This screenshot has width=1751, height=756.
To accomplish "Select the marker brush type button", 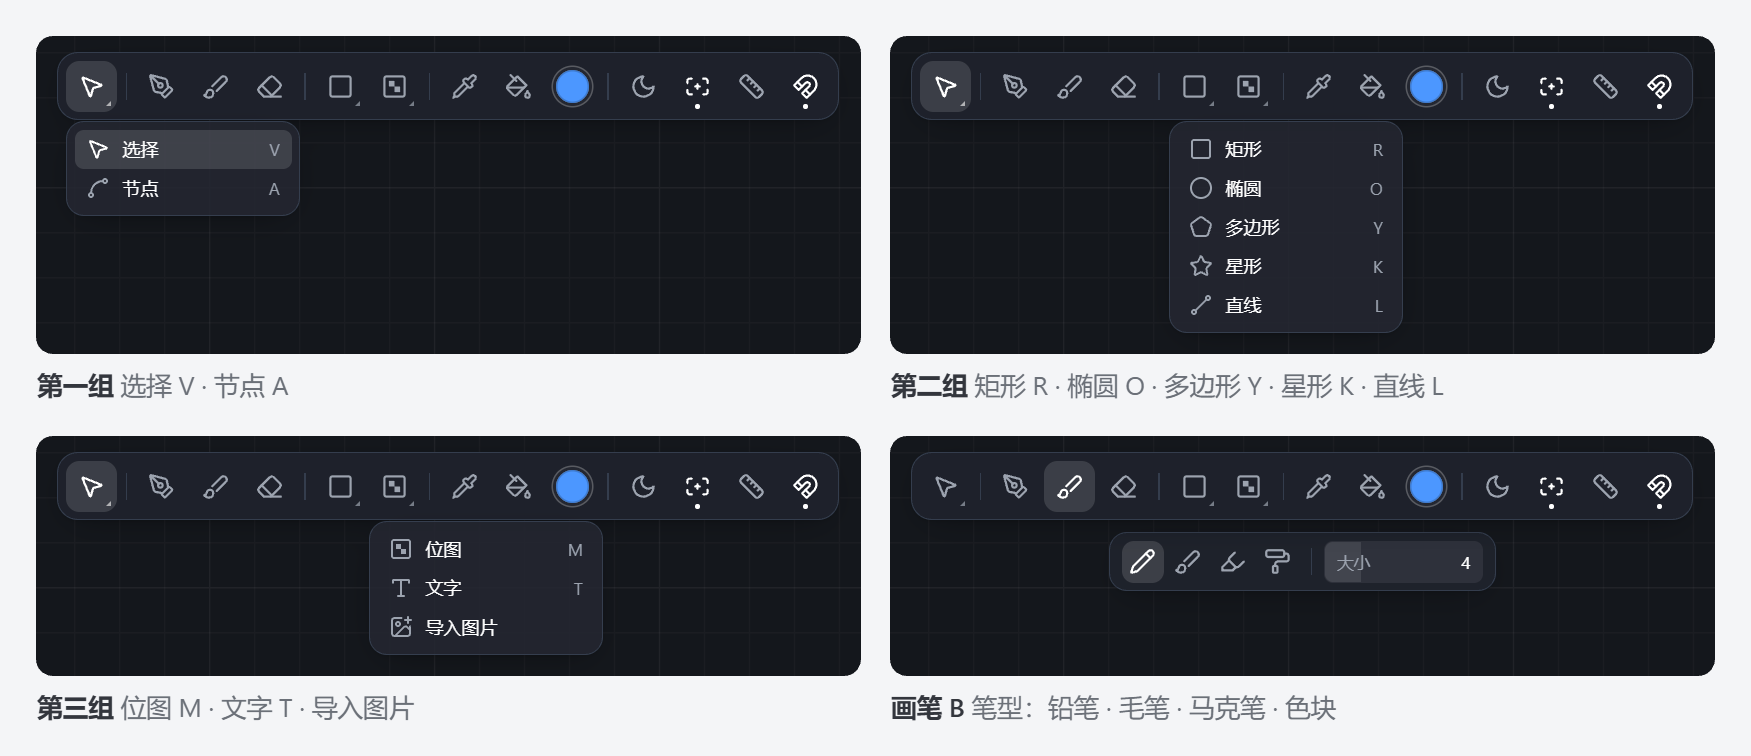I will (1232, 562).
